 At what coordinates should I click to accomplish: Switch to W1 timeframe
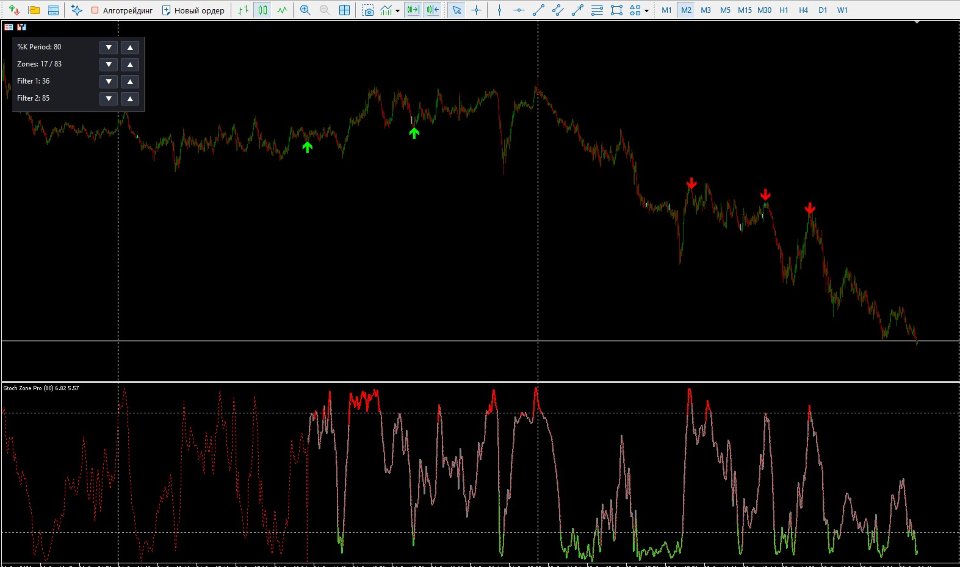pos(842,10)
